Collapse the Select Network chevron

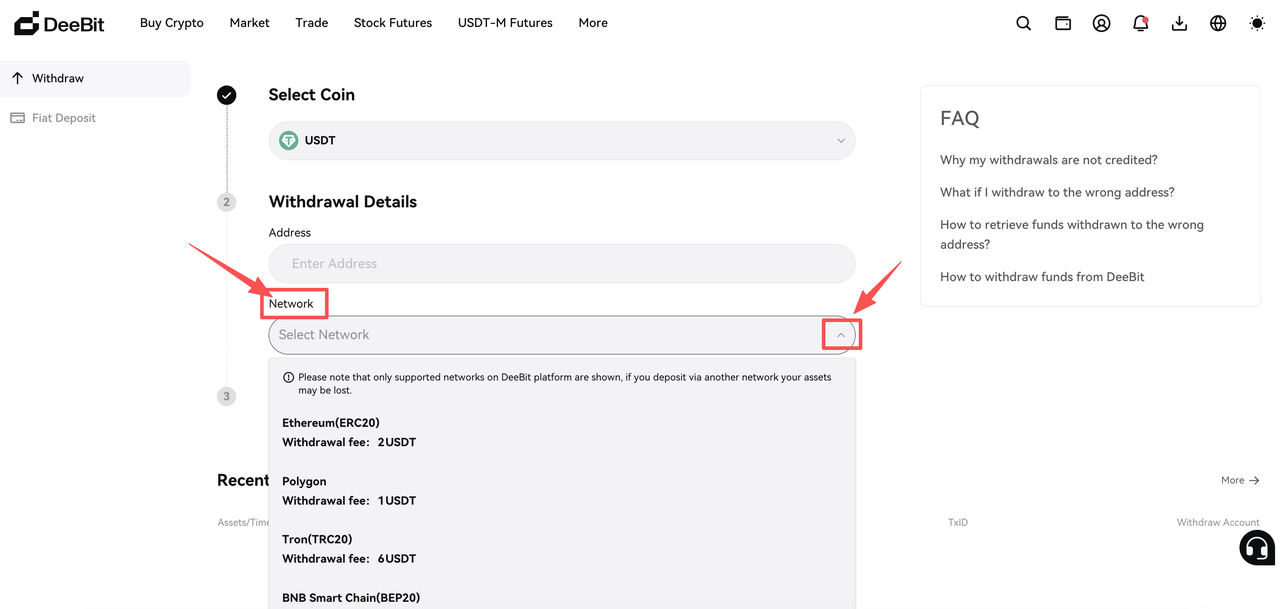(x=841, y=335)
